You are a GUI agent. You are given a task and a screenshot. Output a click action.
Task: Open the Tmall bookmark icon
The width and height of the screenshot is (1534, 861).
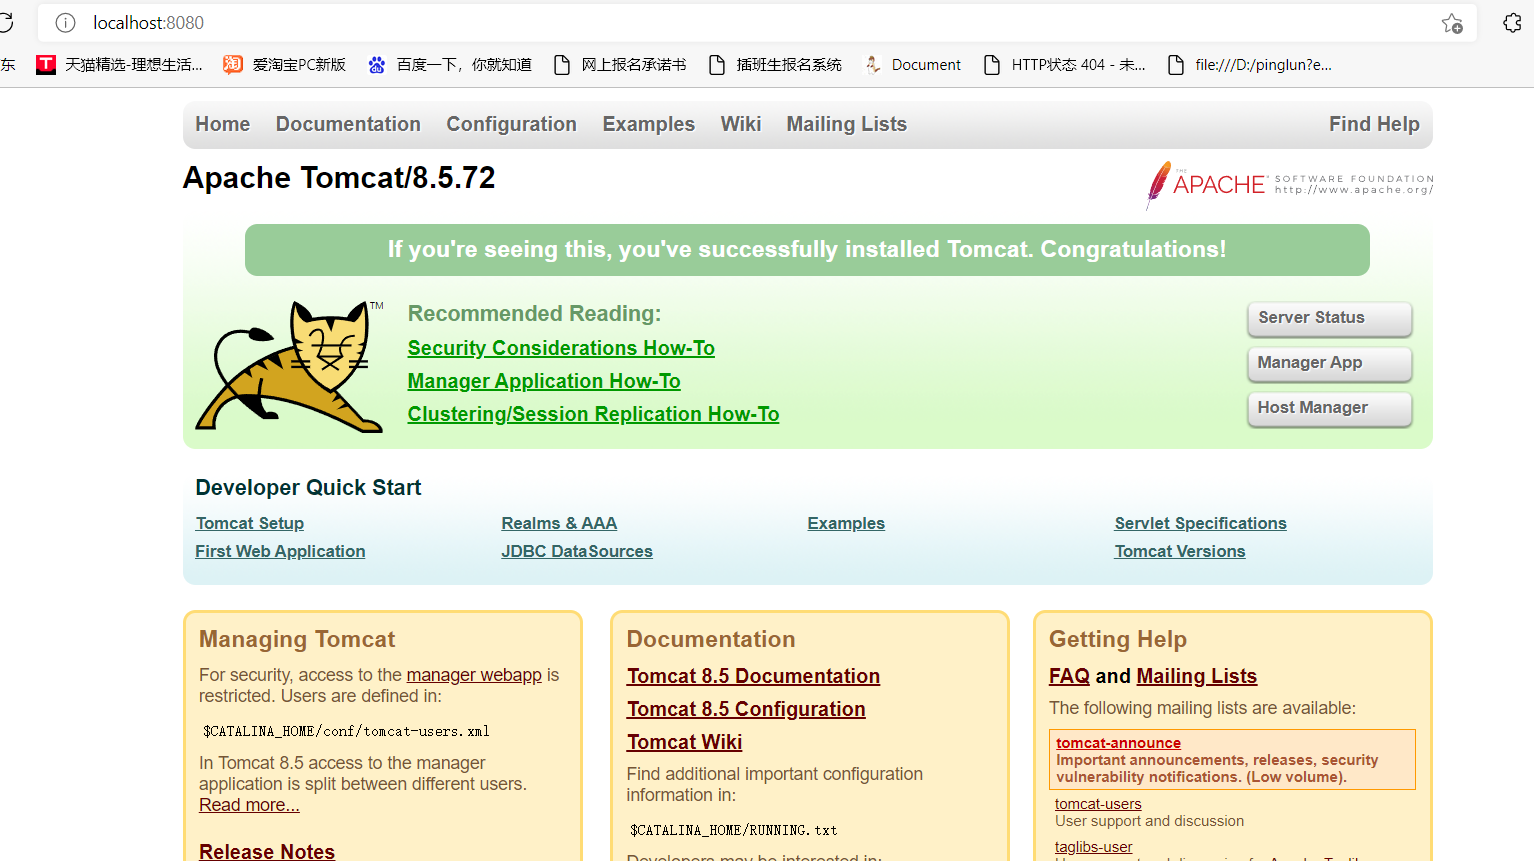46,65
